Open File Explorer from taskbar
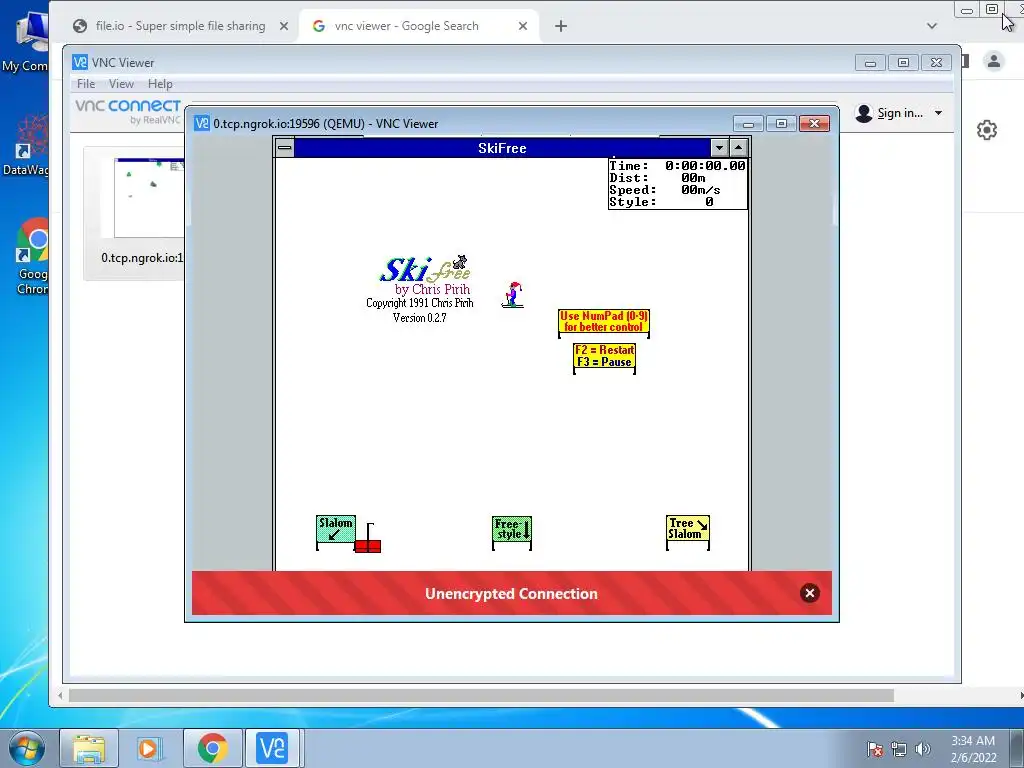The image size is (1024, 768). tap(89, 748)
